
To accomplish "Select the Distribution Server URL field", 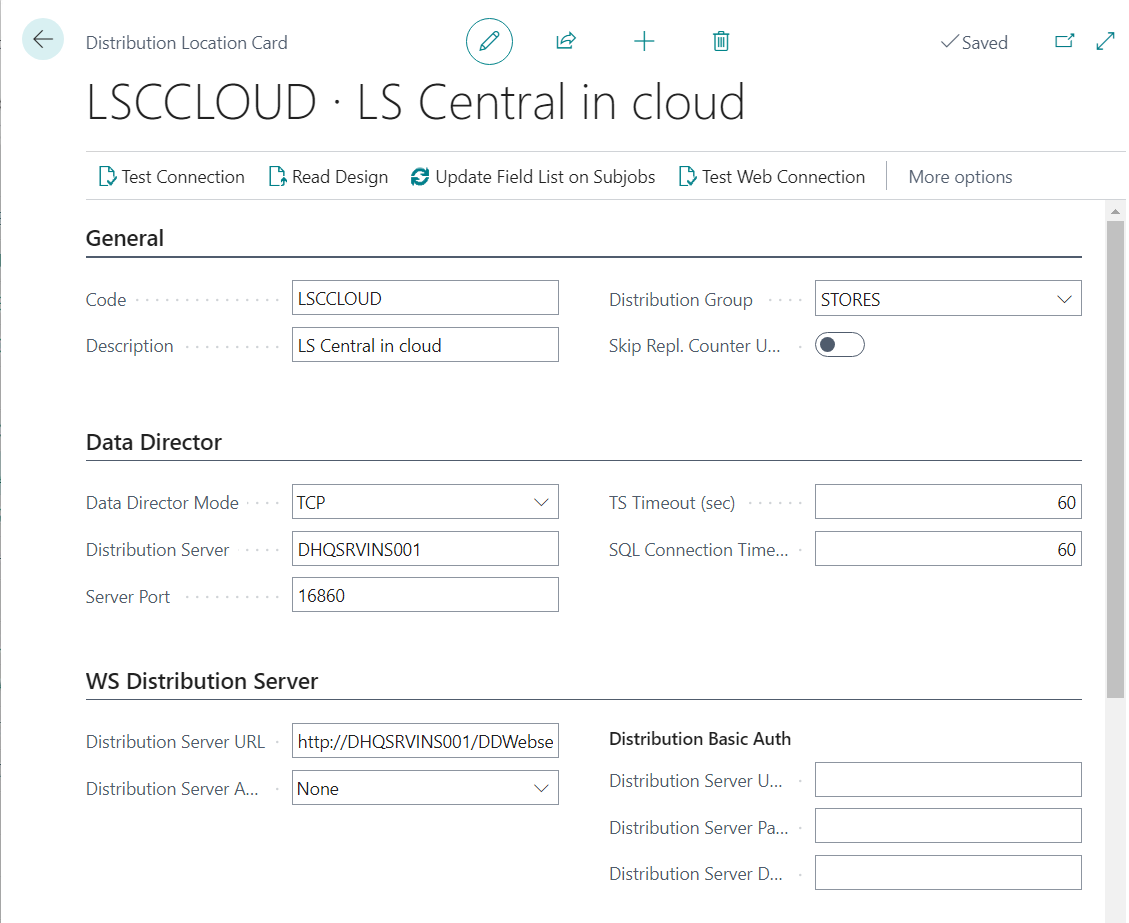I will pyautogui.click(x=424, y=742).
